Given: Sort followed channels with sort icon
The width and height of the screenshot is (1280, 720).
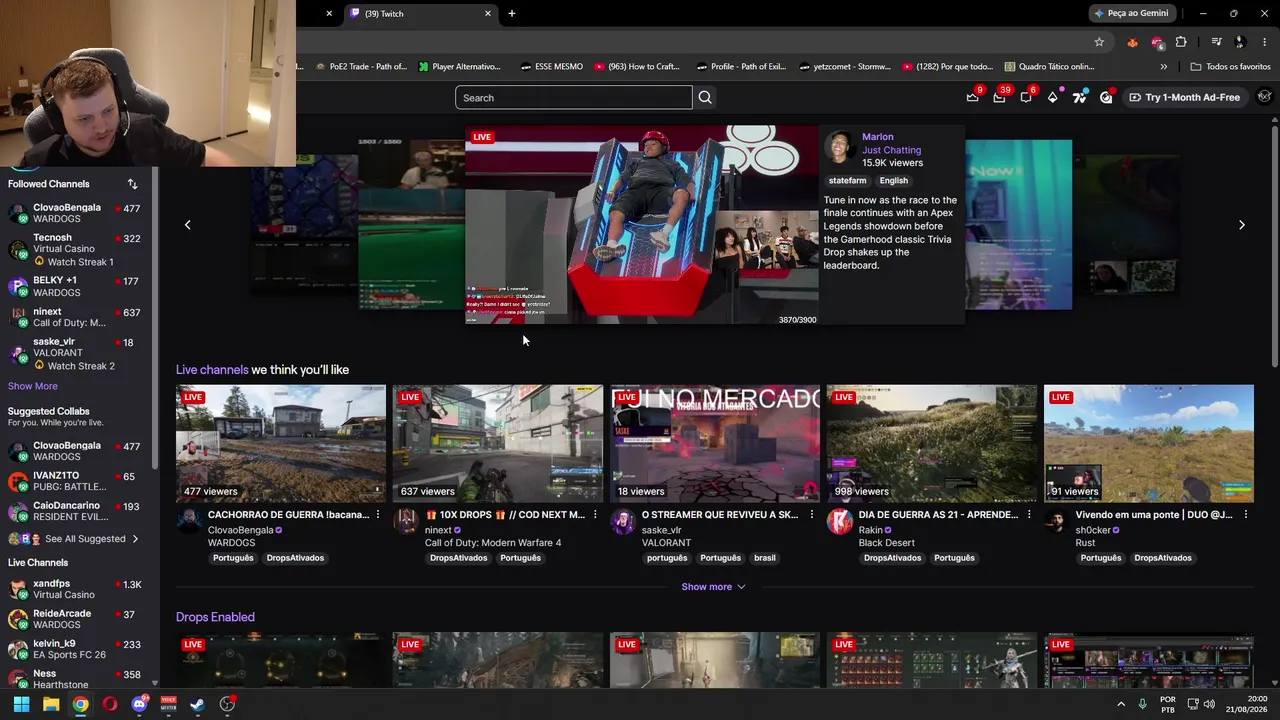Looking at the screenshot, I should [132, 184].
